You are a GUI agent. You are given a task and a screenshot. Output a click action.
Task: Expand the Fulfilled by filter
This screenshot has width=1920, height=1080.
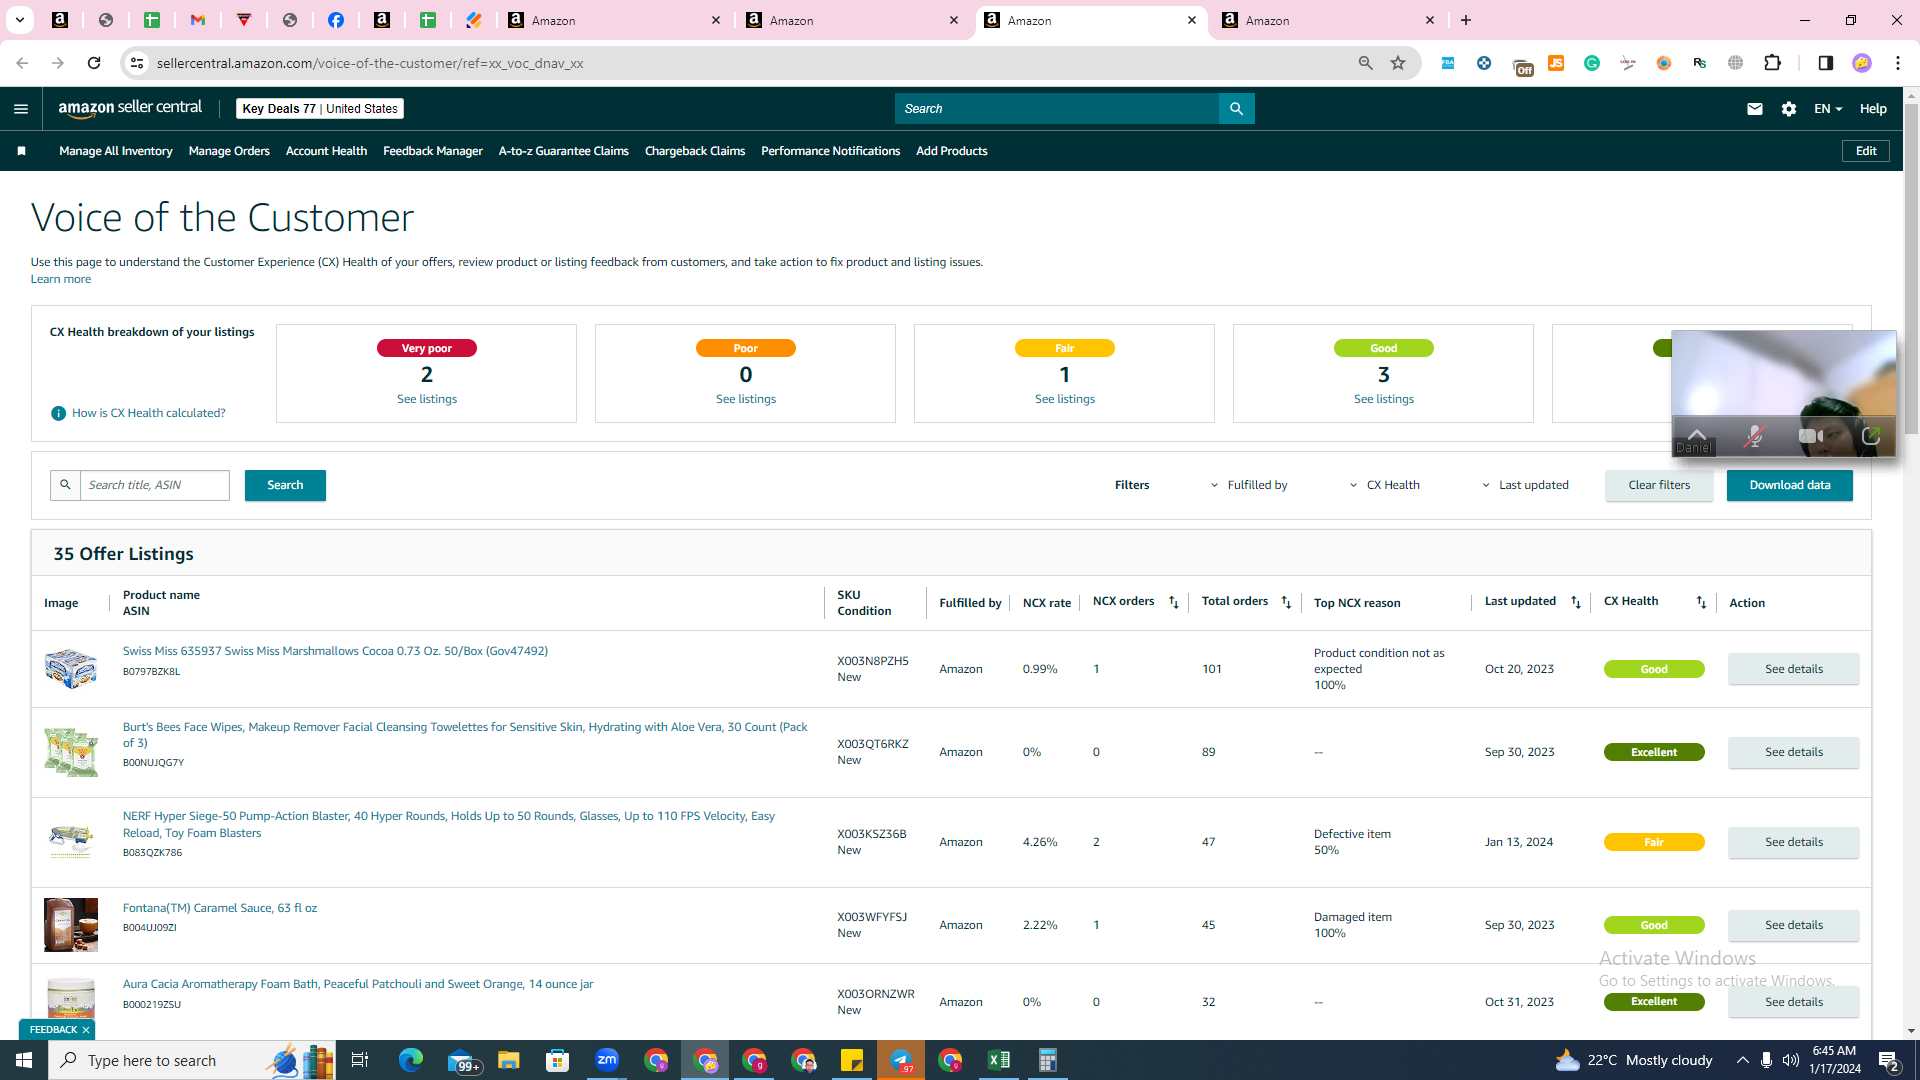tap(1248, 485)
